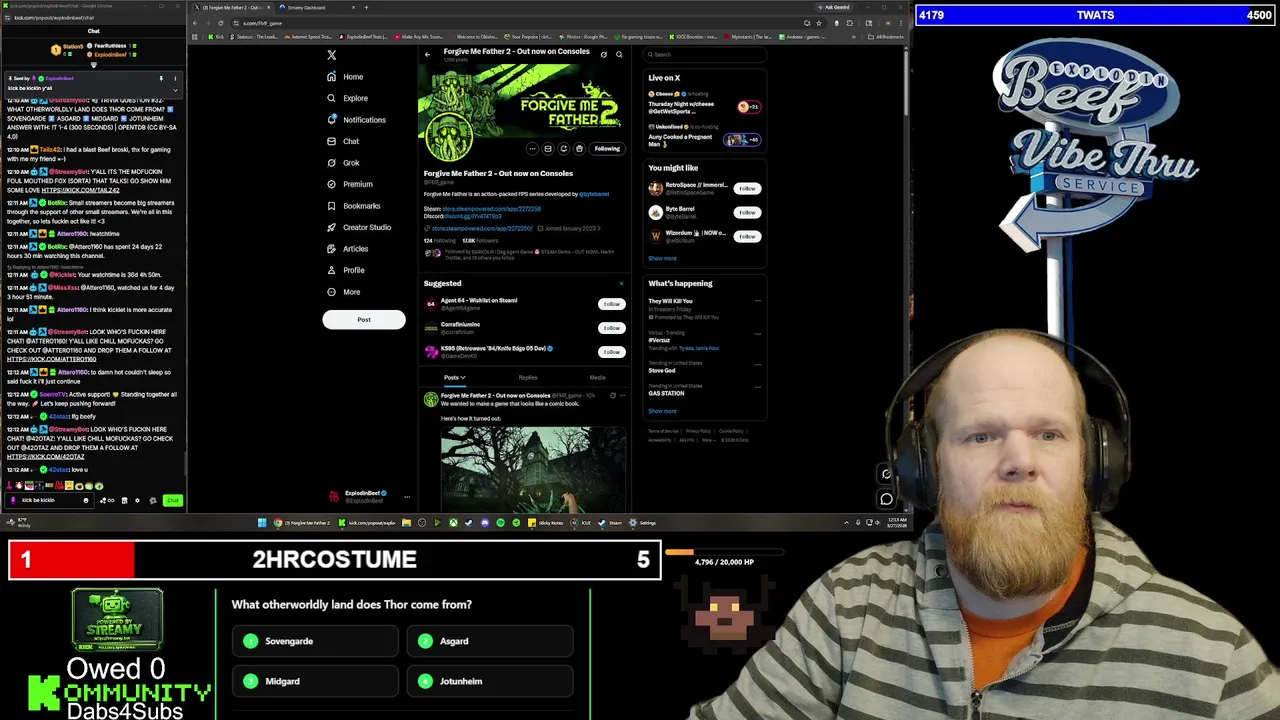This screenshot has width=1280, height=720.
Task: Select answer Asgard in trivia
Action: point(490,641)
